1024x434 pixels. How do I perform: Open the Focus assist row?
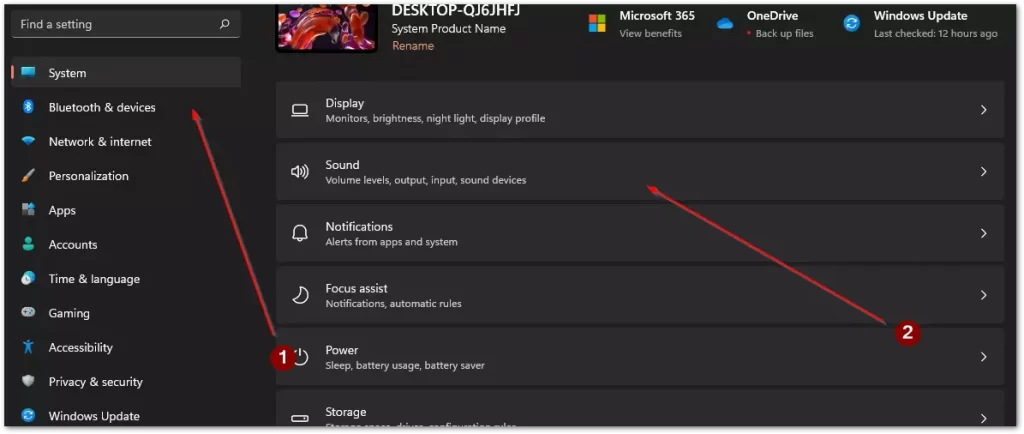[x=640, y=295]
